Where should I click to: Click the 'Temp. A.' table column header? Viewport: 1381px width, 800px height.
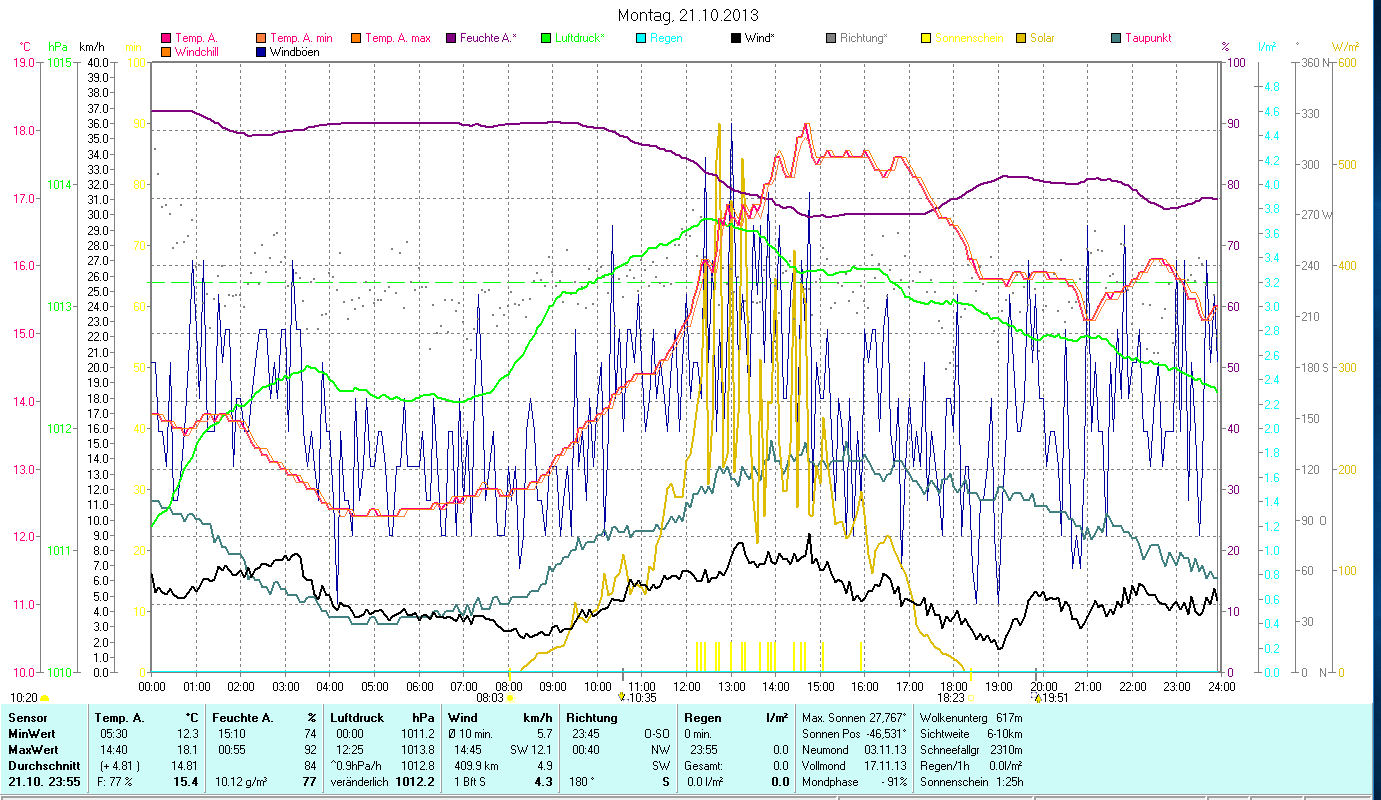tap(119, 718)
